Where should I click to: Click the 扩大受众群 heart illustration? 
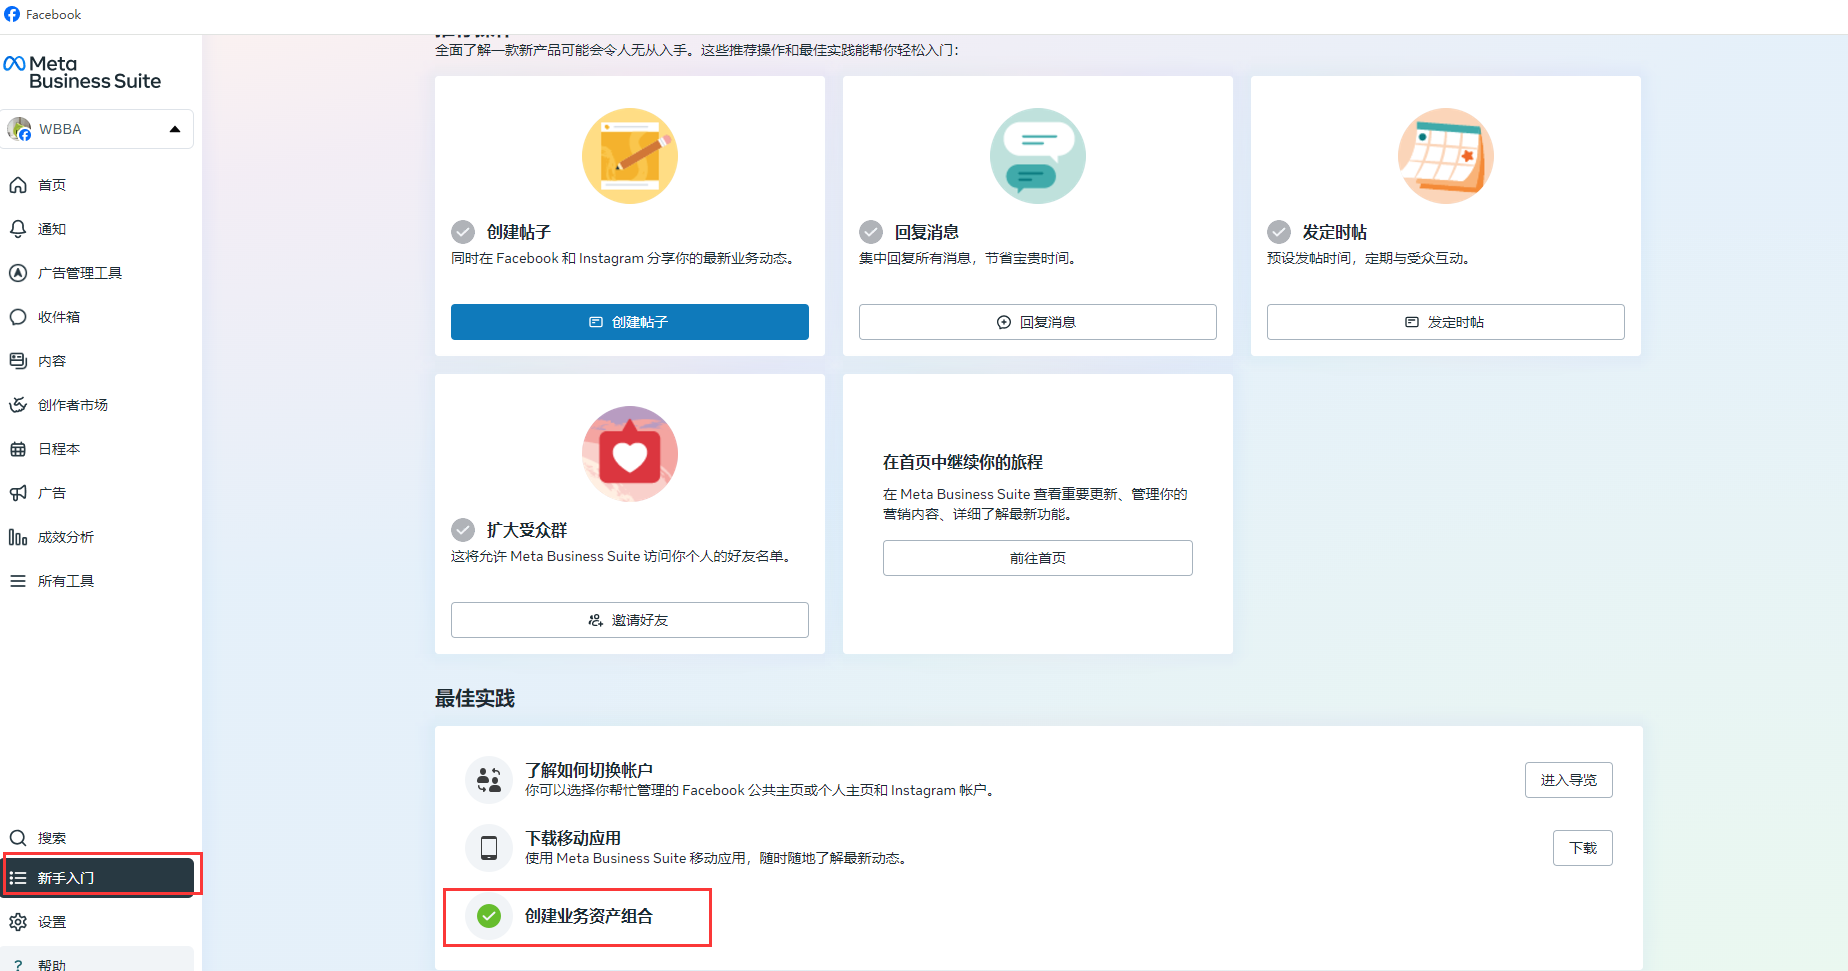630,454
